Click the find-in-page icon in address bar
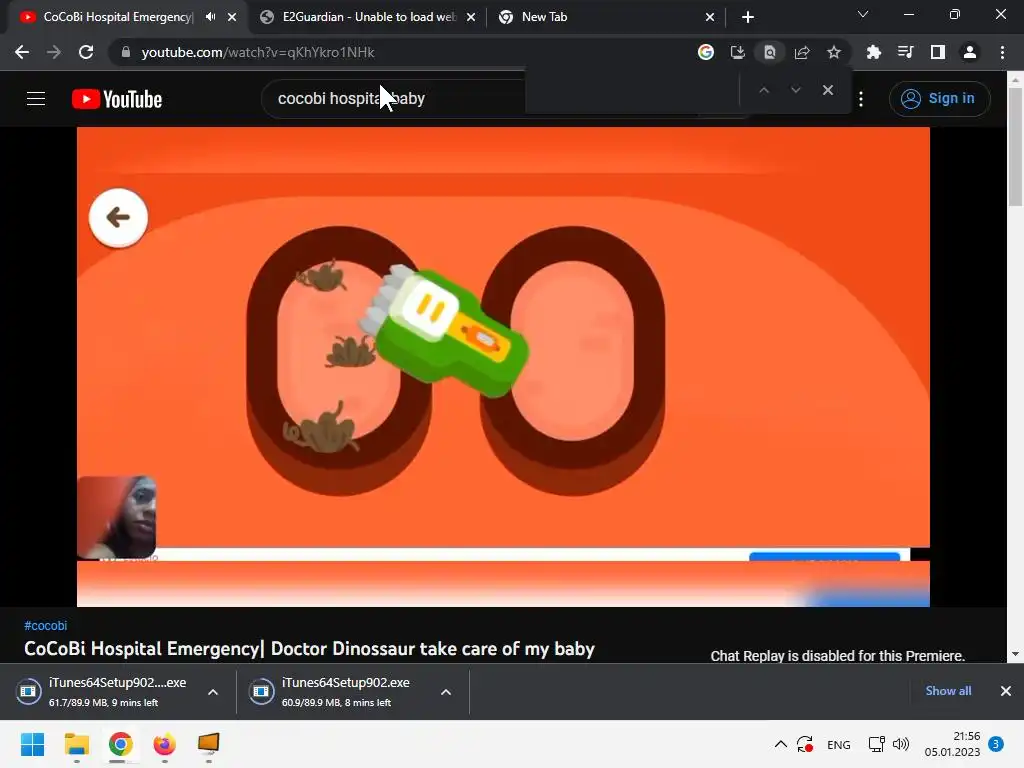This screenshot has width=1024, height=768. click(769, 52)
